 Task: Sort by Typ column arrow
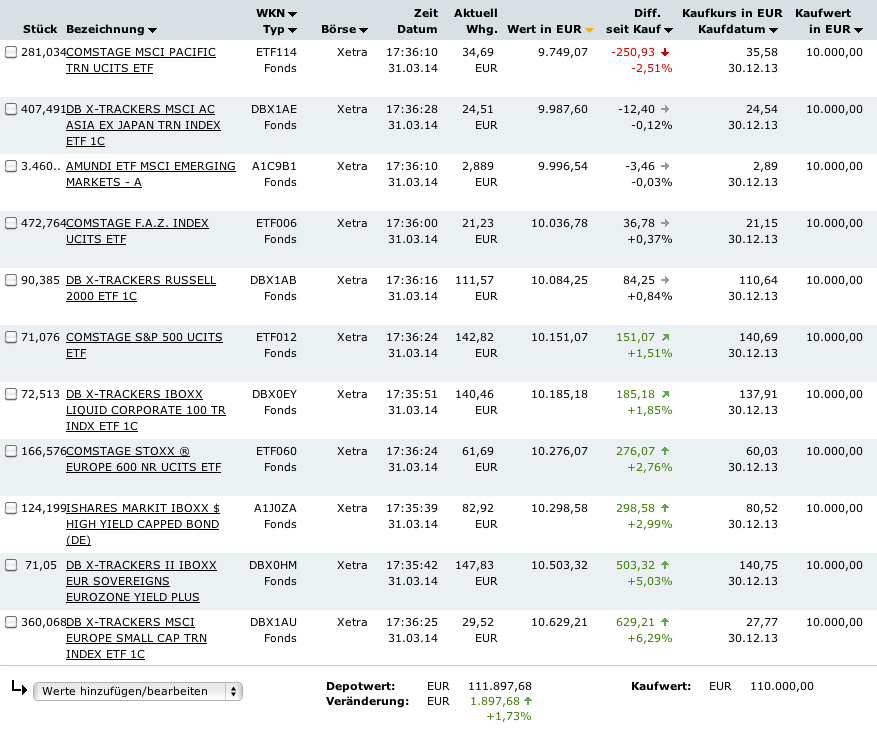click(x=292, y=30)
